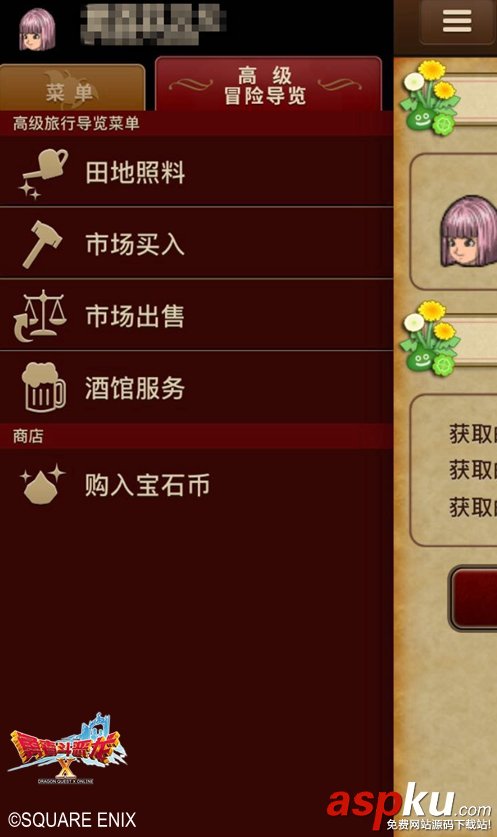Tap the pink-haired avatar at top left
497x837 pixels.
coord(37,29)
